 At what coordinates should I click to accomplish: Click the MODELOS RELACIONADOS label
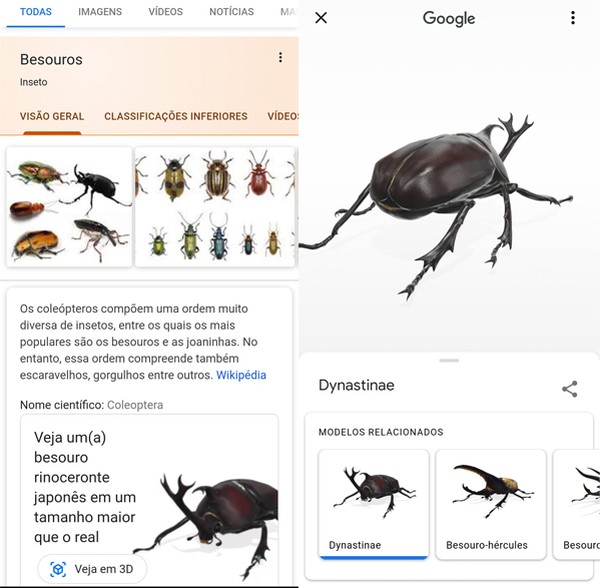(x=381, y=432)
